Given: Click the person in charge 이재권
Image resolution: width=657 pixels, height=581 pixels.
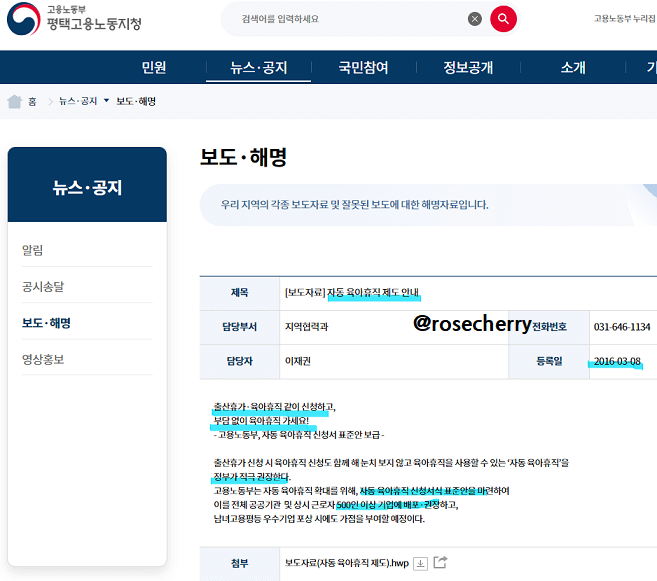Looking at the screenshot, I should pos(297,361).
